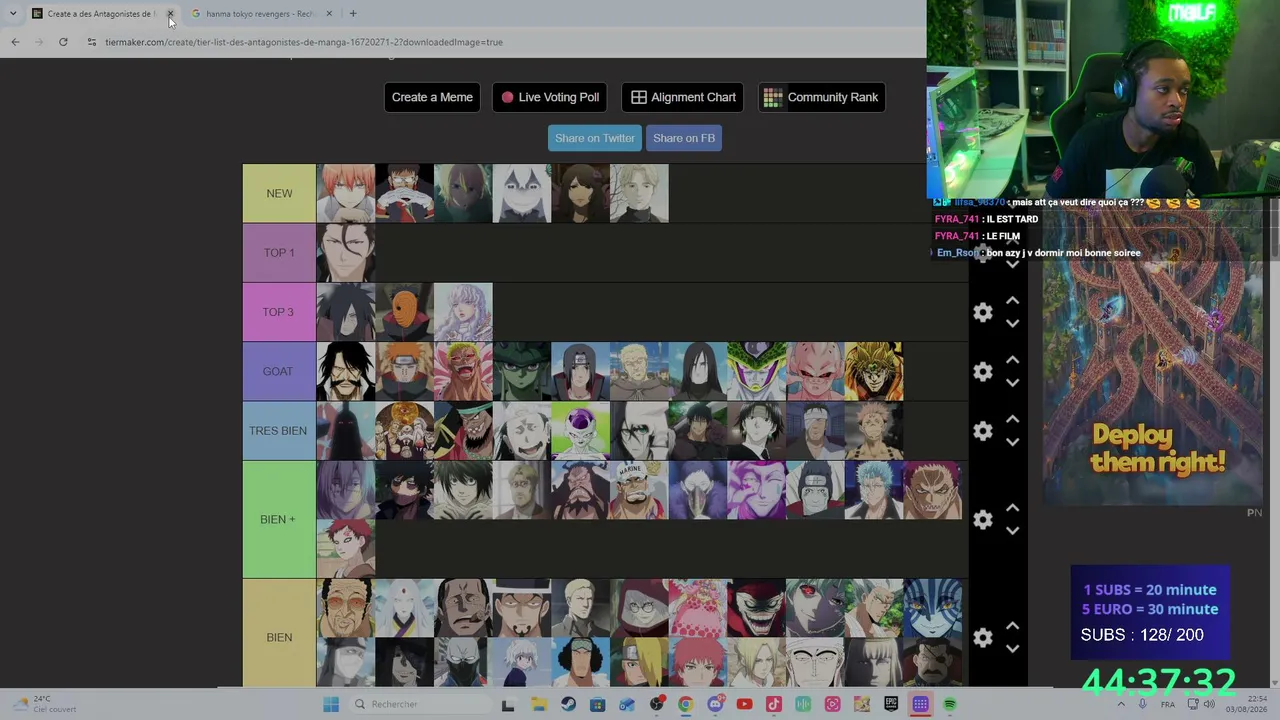Move the BIEN + tier down
Screen dimensions: 1280x720
point(1012,530)
